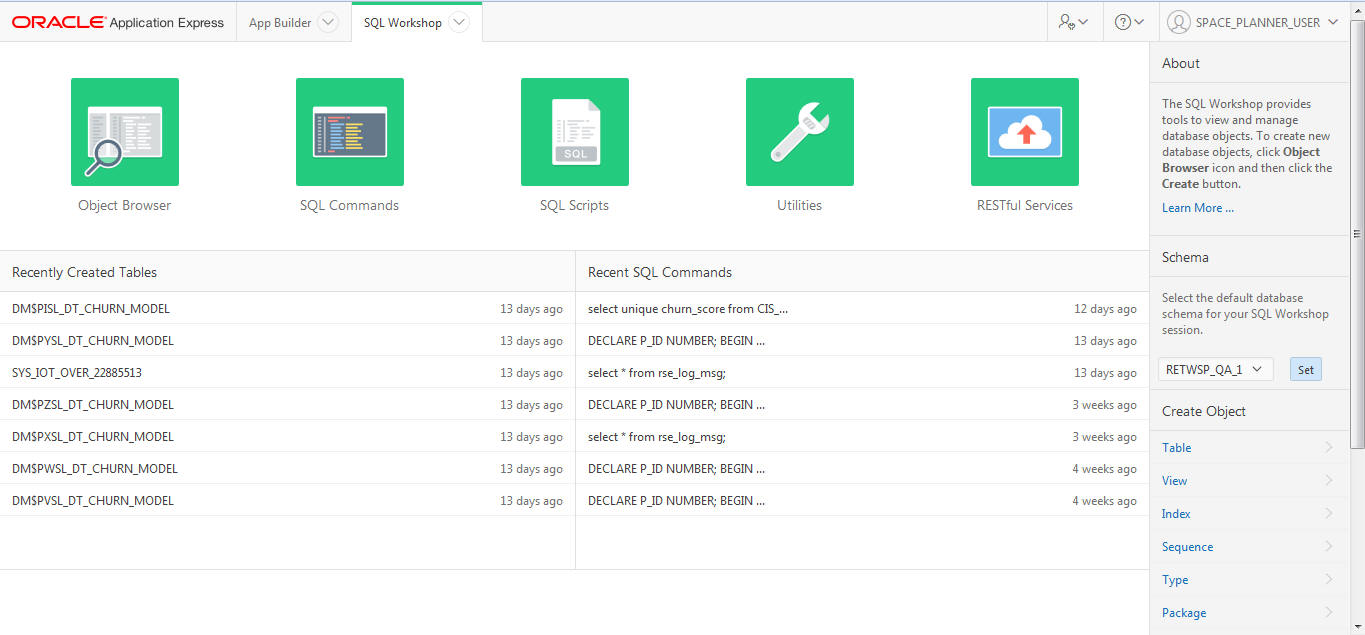Image resolution: width=1365 pixels, height=635 pixels.
Task: Expand the SQL Workshop dropdown arrow
Action: point(458,23)
